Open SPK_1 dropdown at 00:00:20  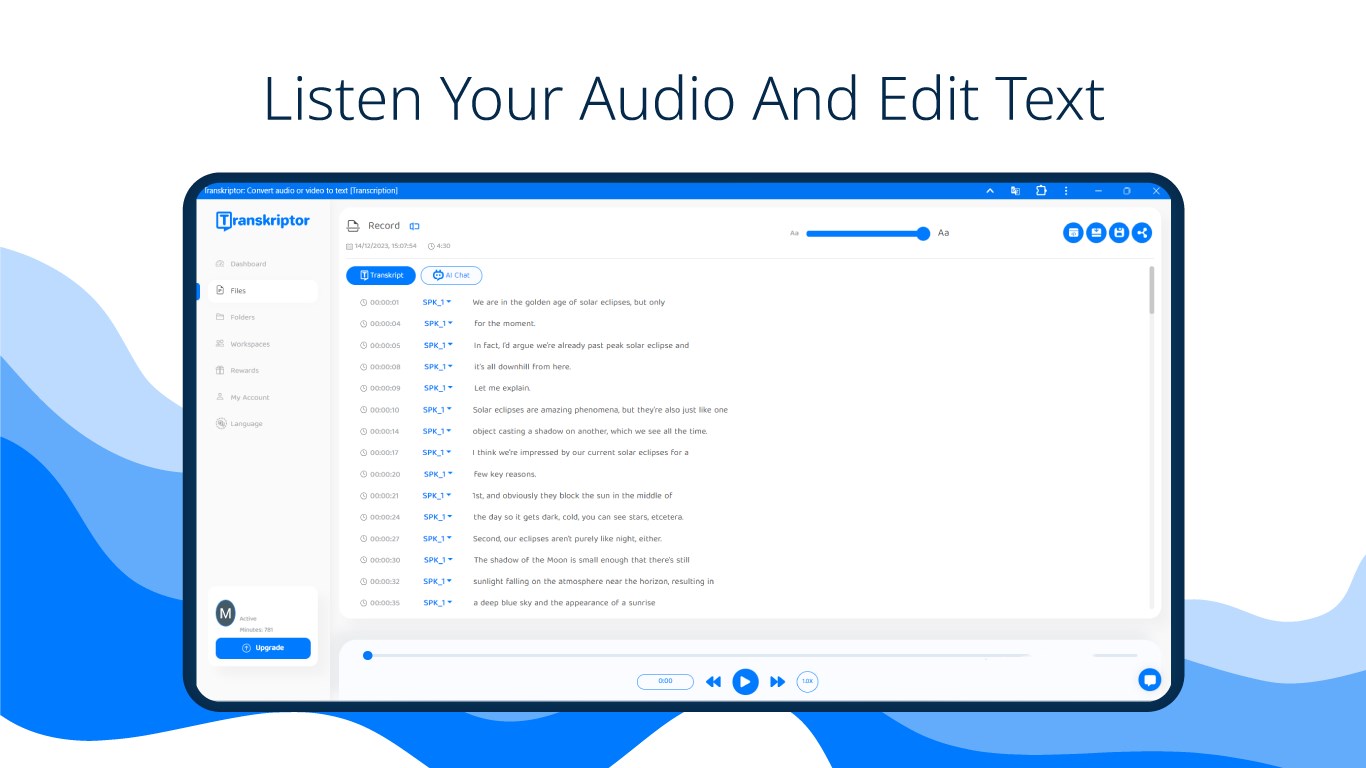tap(438, 474)
